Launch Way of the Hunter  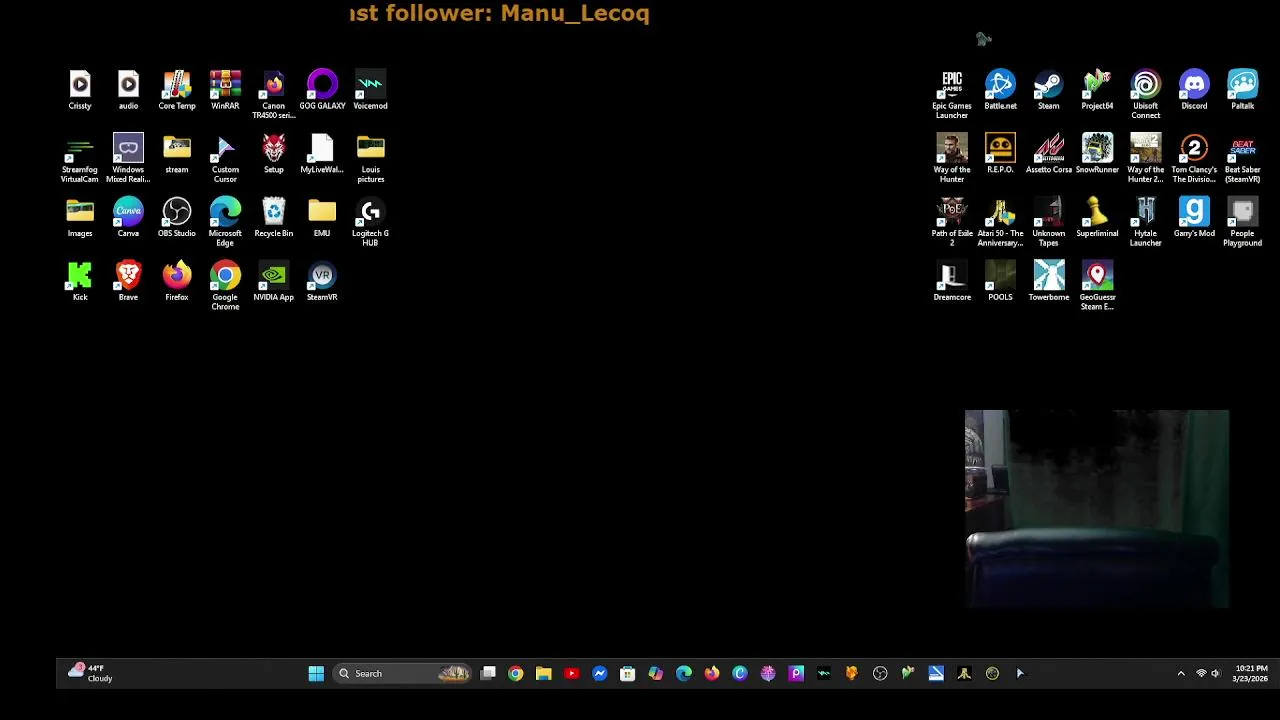tap(952, 158)
